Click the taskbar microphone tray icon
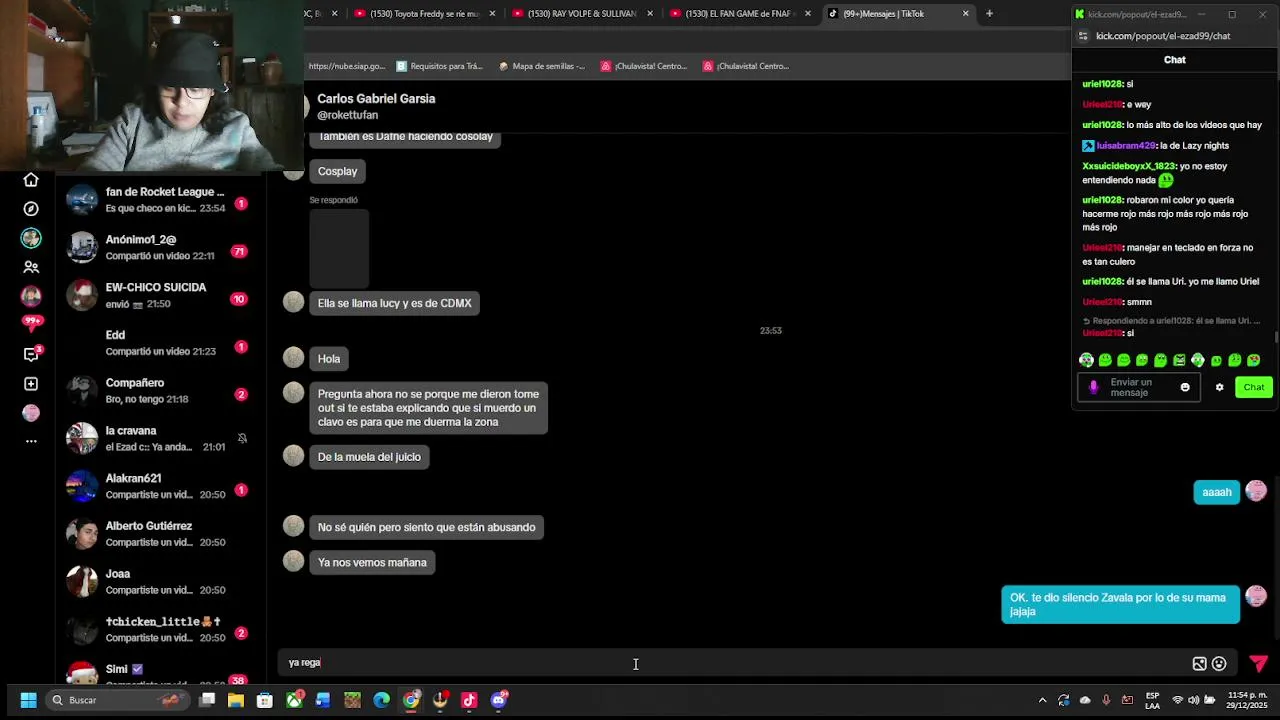Screen dimensions: 1280x720 (1106, 700)
